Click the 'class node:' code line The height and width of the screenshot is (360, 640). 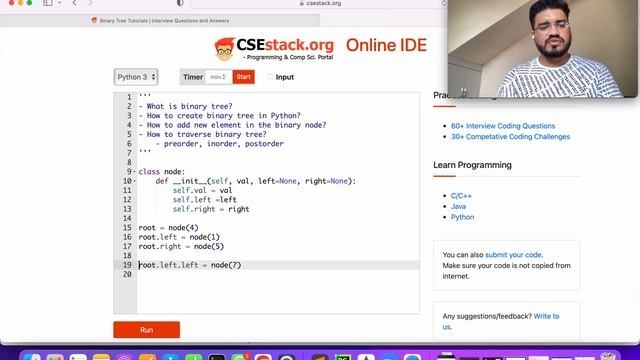click(162, 172)
